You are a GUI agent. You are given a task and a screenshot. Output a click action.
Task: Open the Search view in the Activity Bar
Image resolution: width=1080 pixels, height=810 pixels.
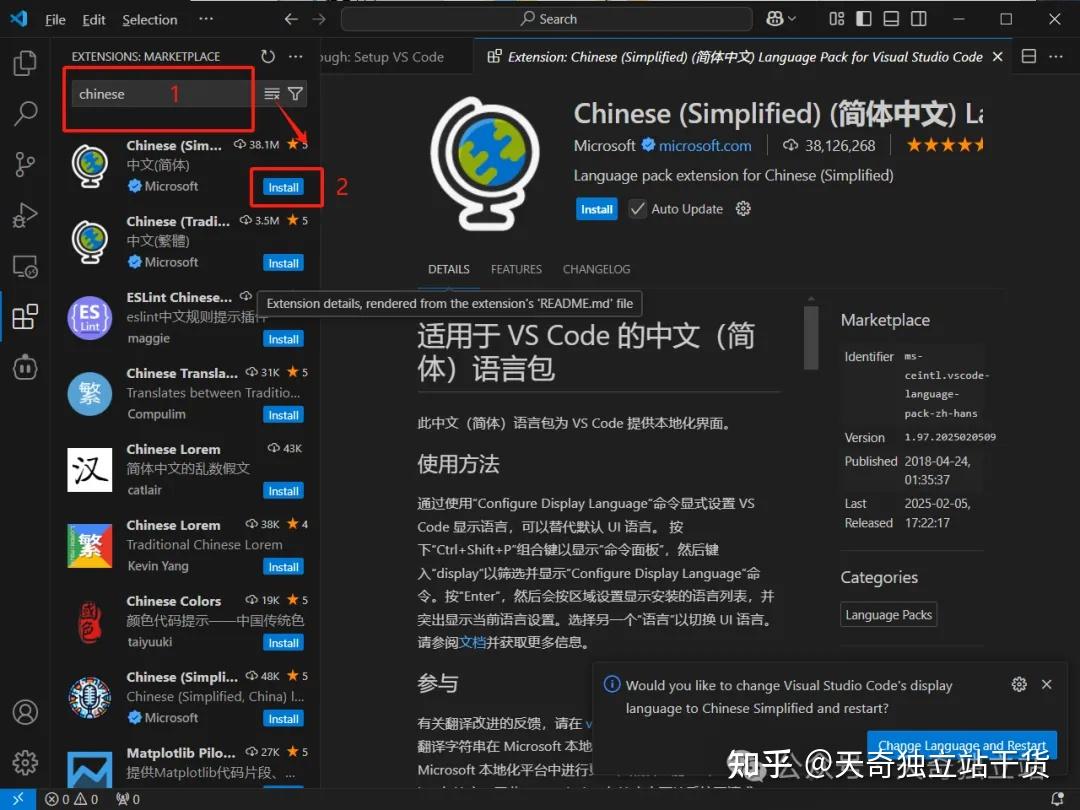tap(24, 113)
